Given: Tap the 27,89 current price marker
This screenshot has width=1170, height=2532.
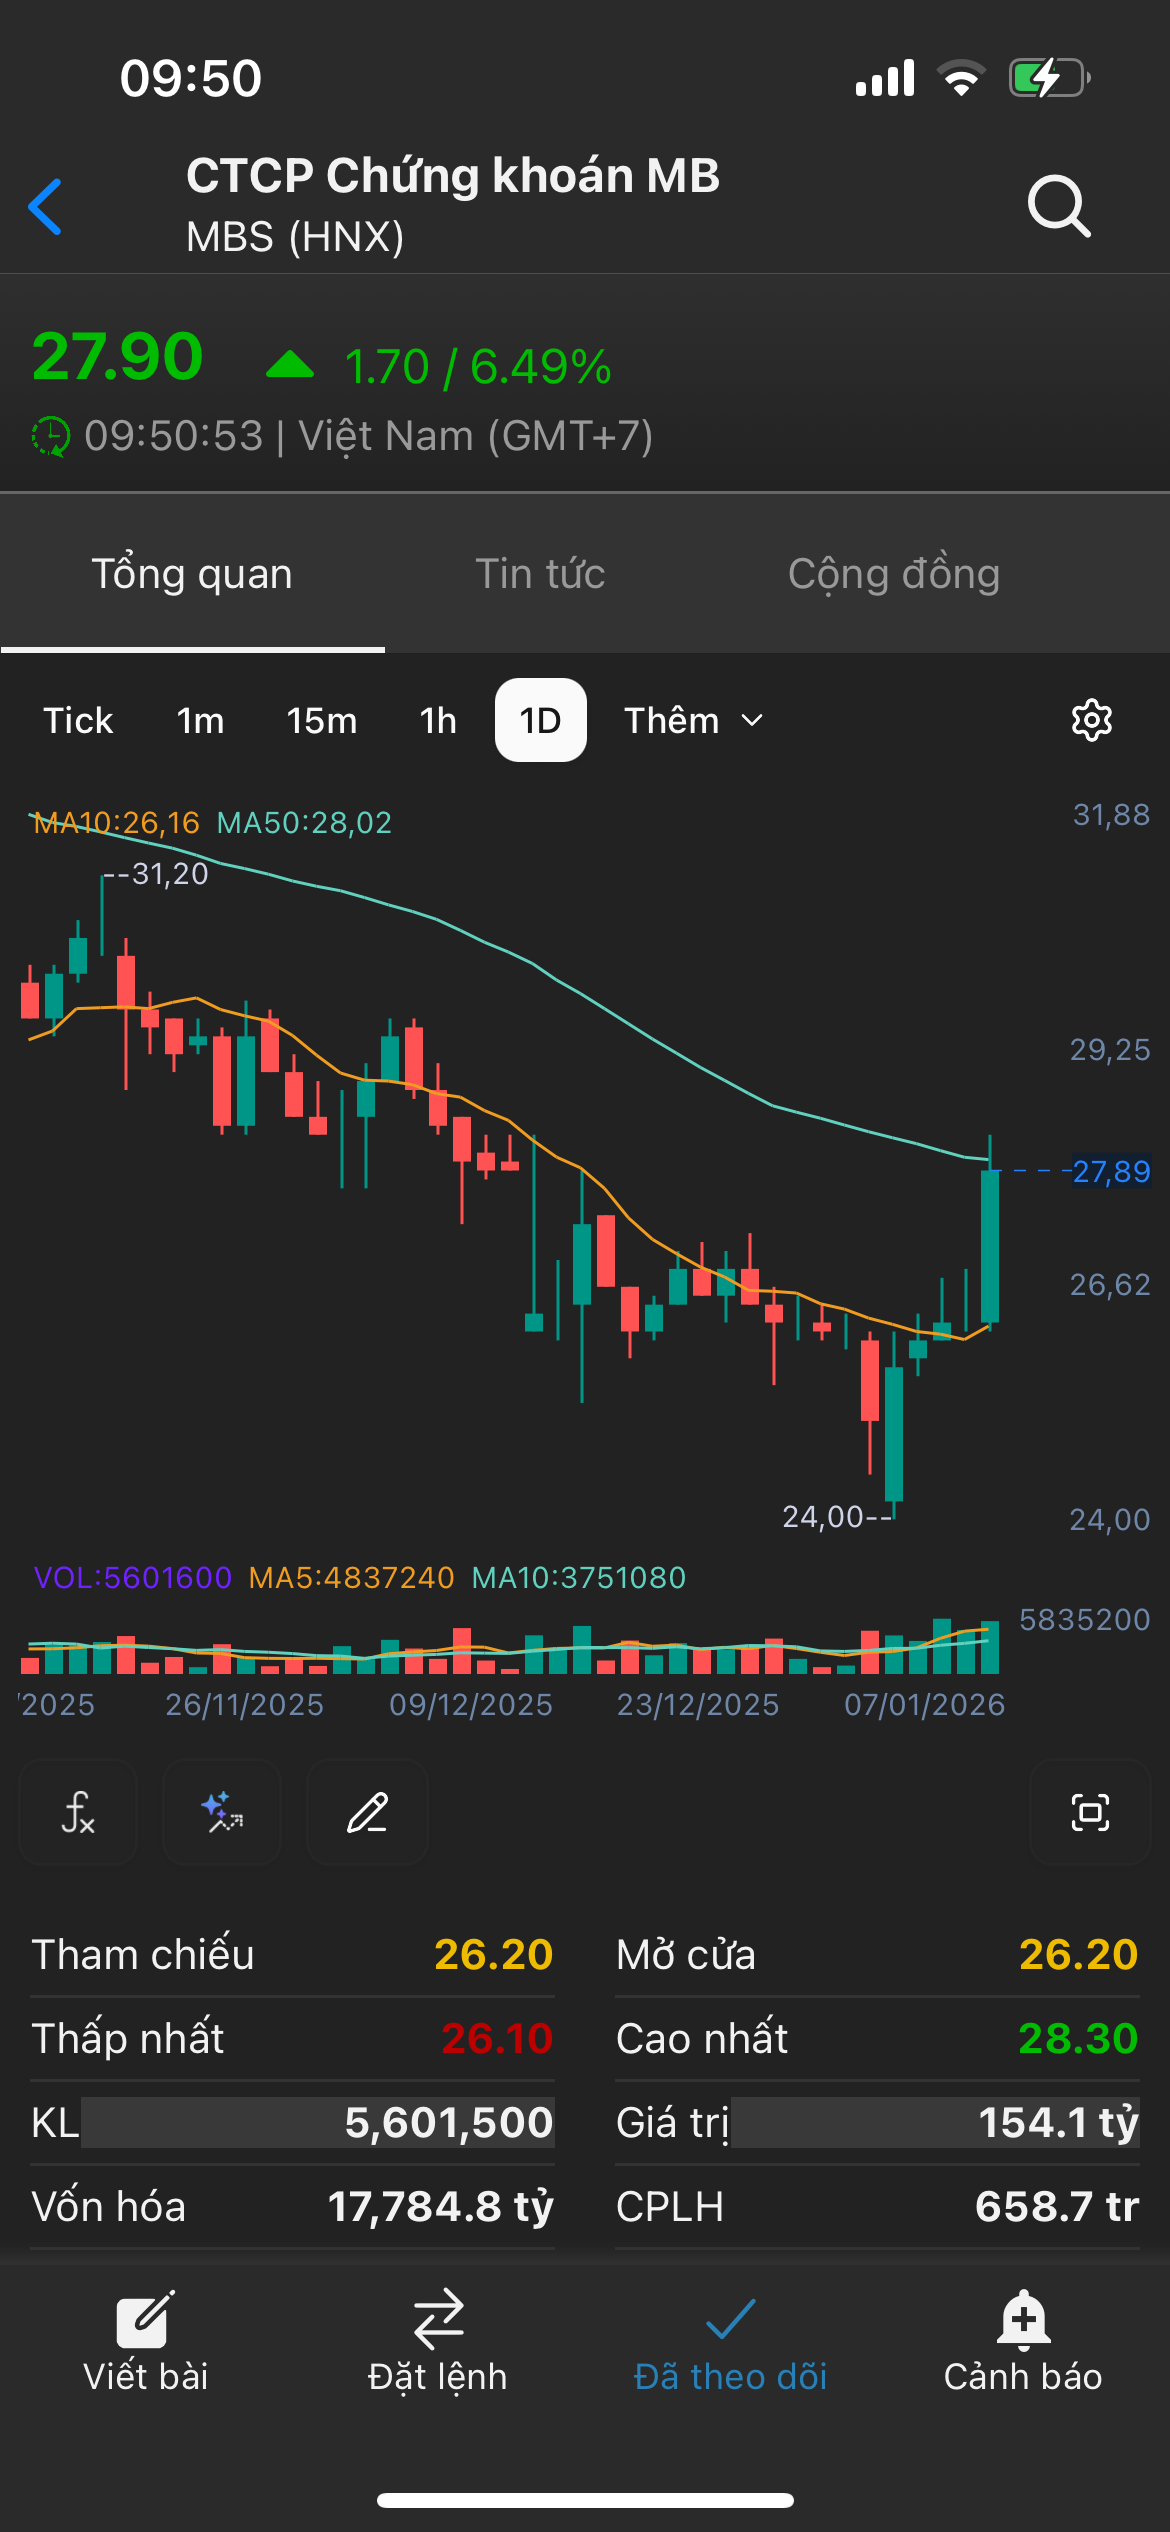Looking at the screenshot, I should coord(1111,1171).
